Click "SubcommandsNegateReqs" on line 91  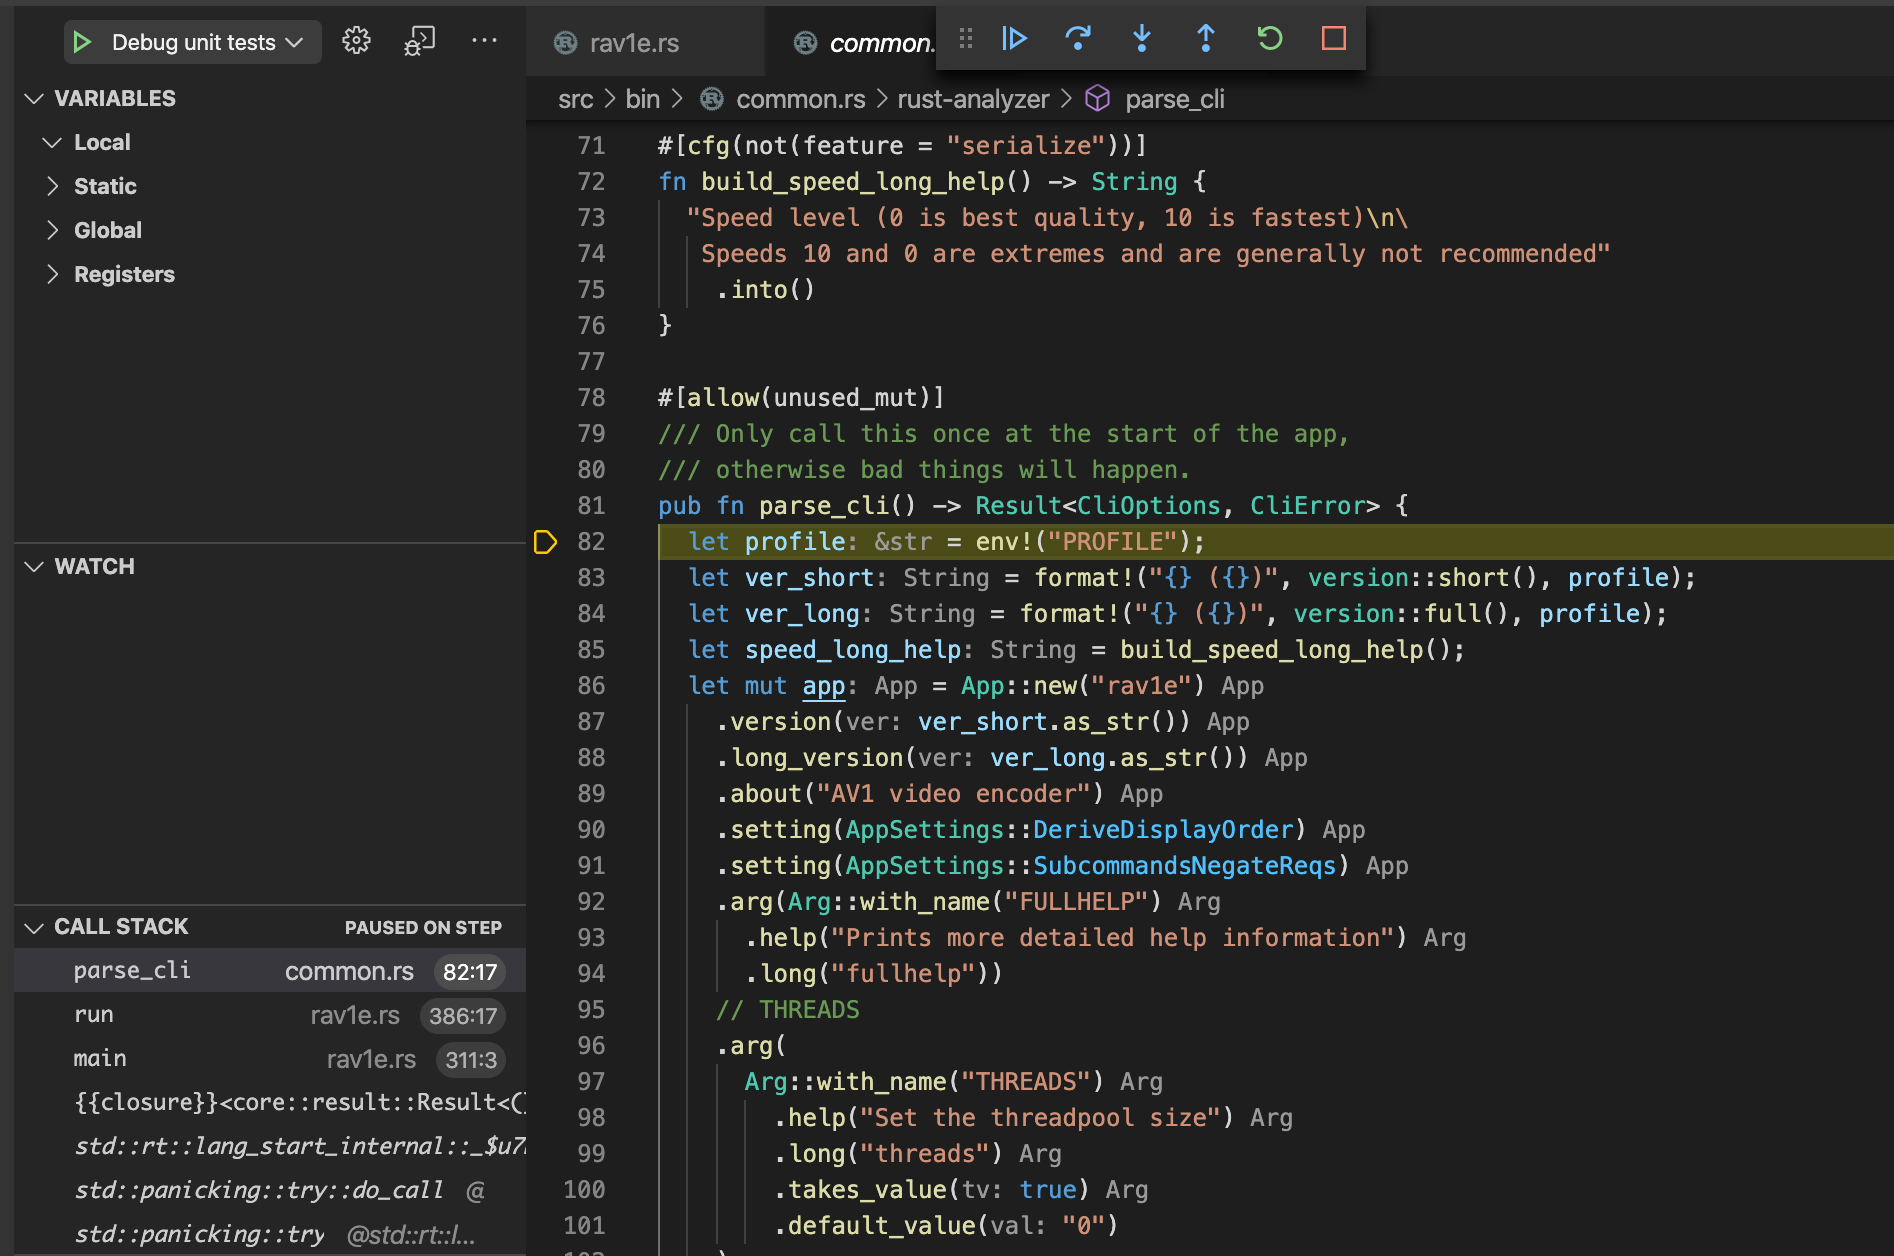[1185, 866]
